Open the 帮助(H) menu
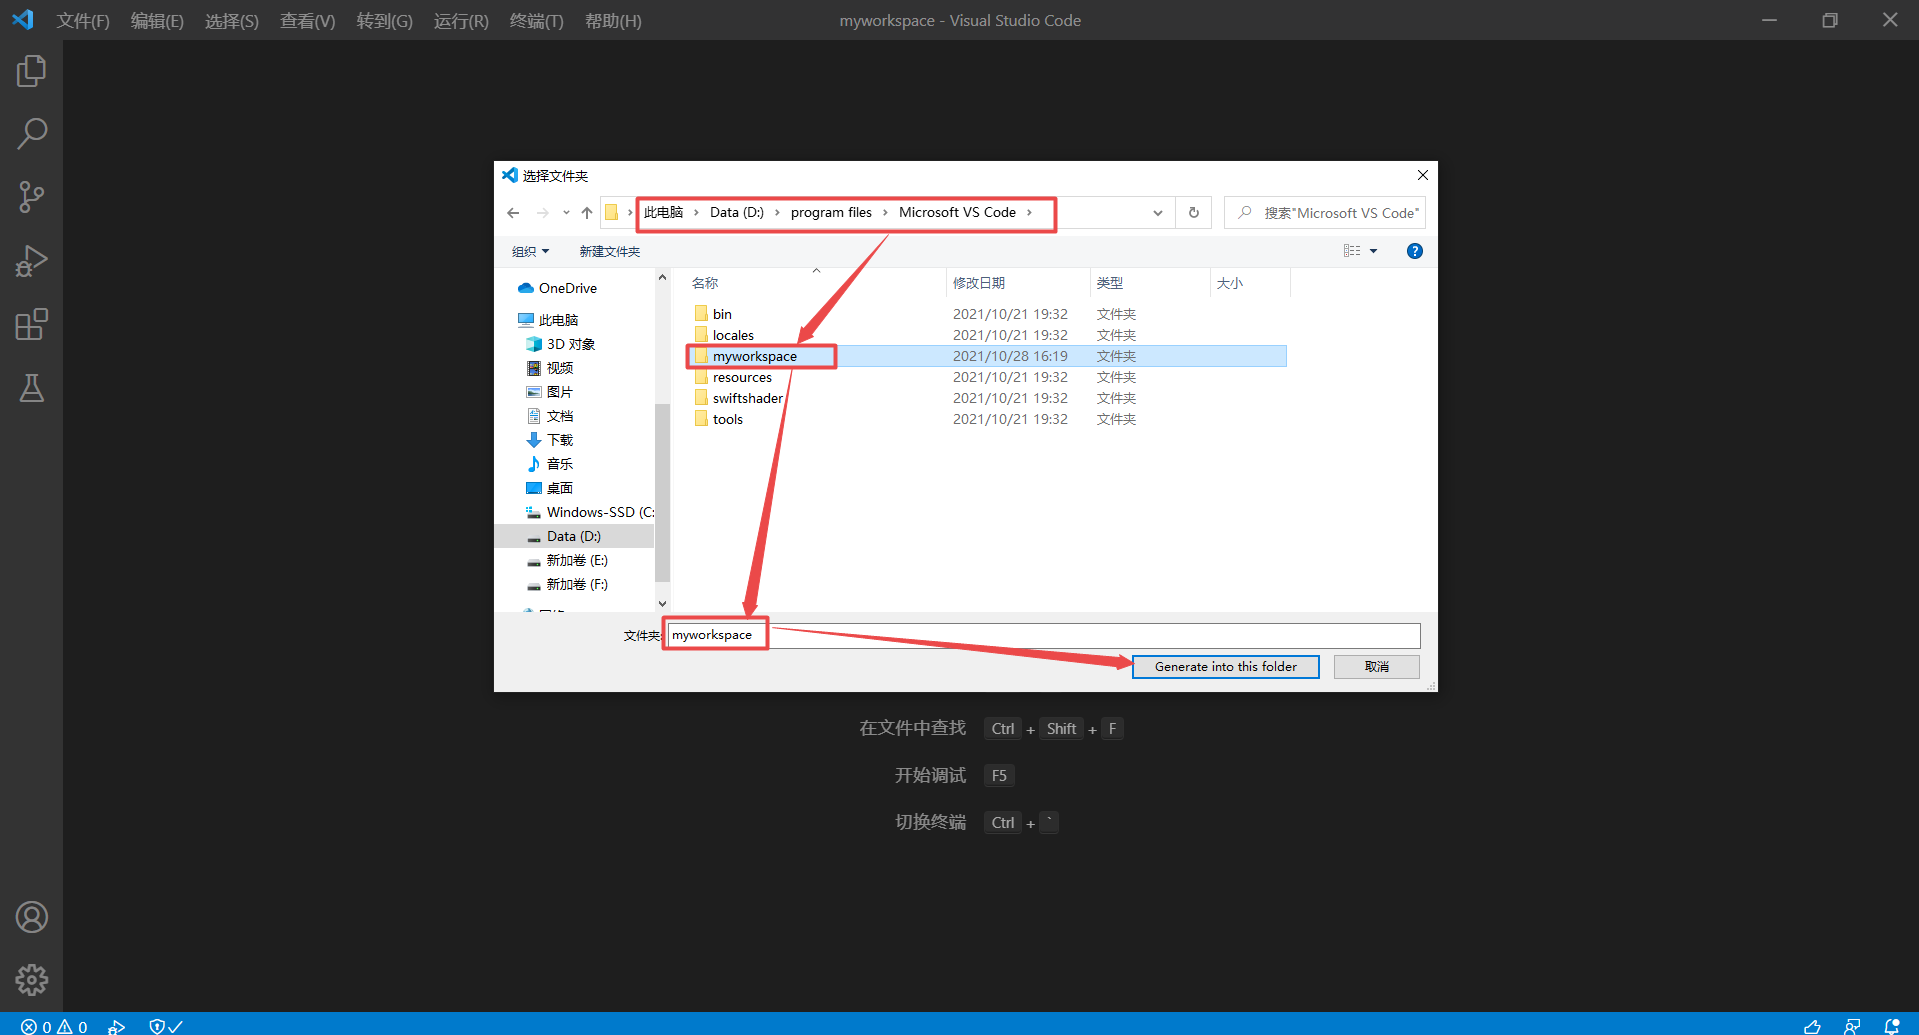The width and height of the screenshot is (1919, 1035). coord(613,21)
